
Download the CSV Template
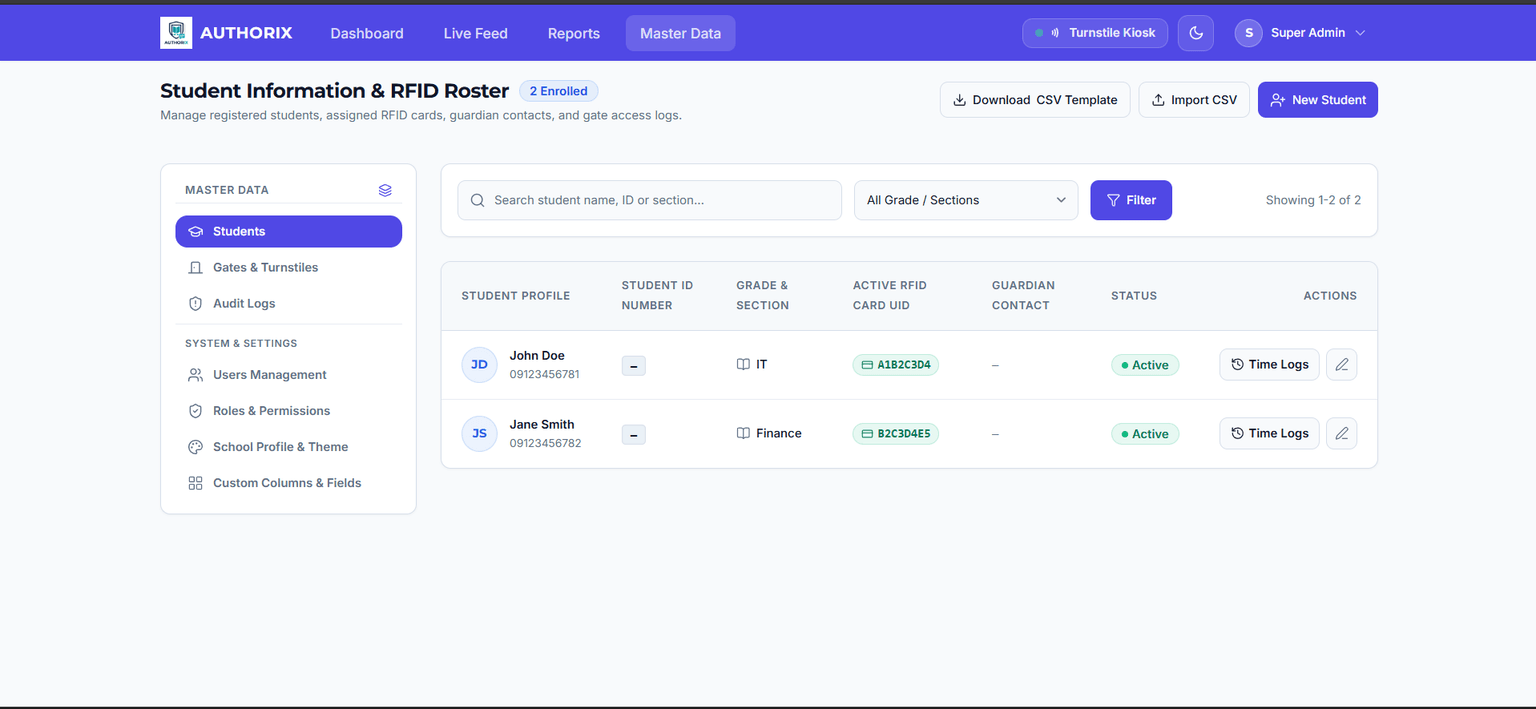(x=1035, y=100)
